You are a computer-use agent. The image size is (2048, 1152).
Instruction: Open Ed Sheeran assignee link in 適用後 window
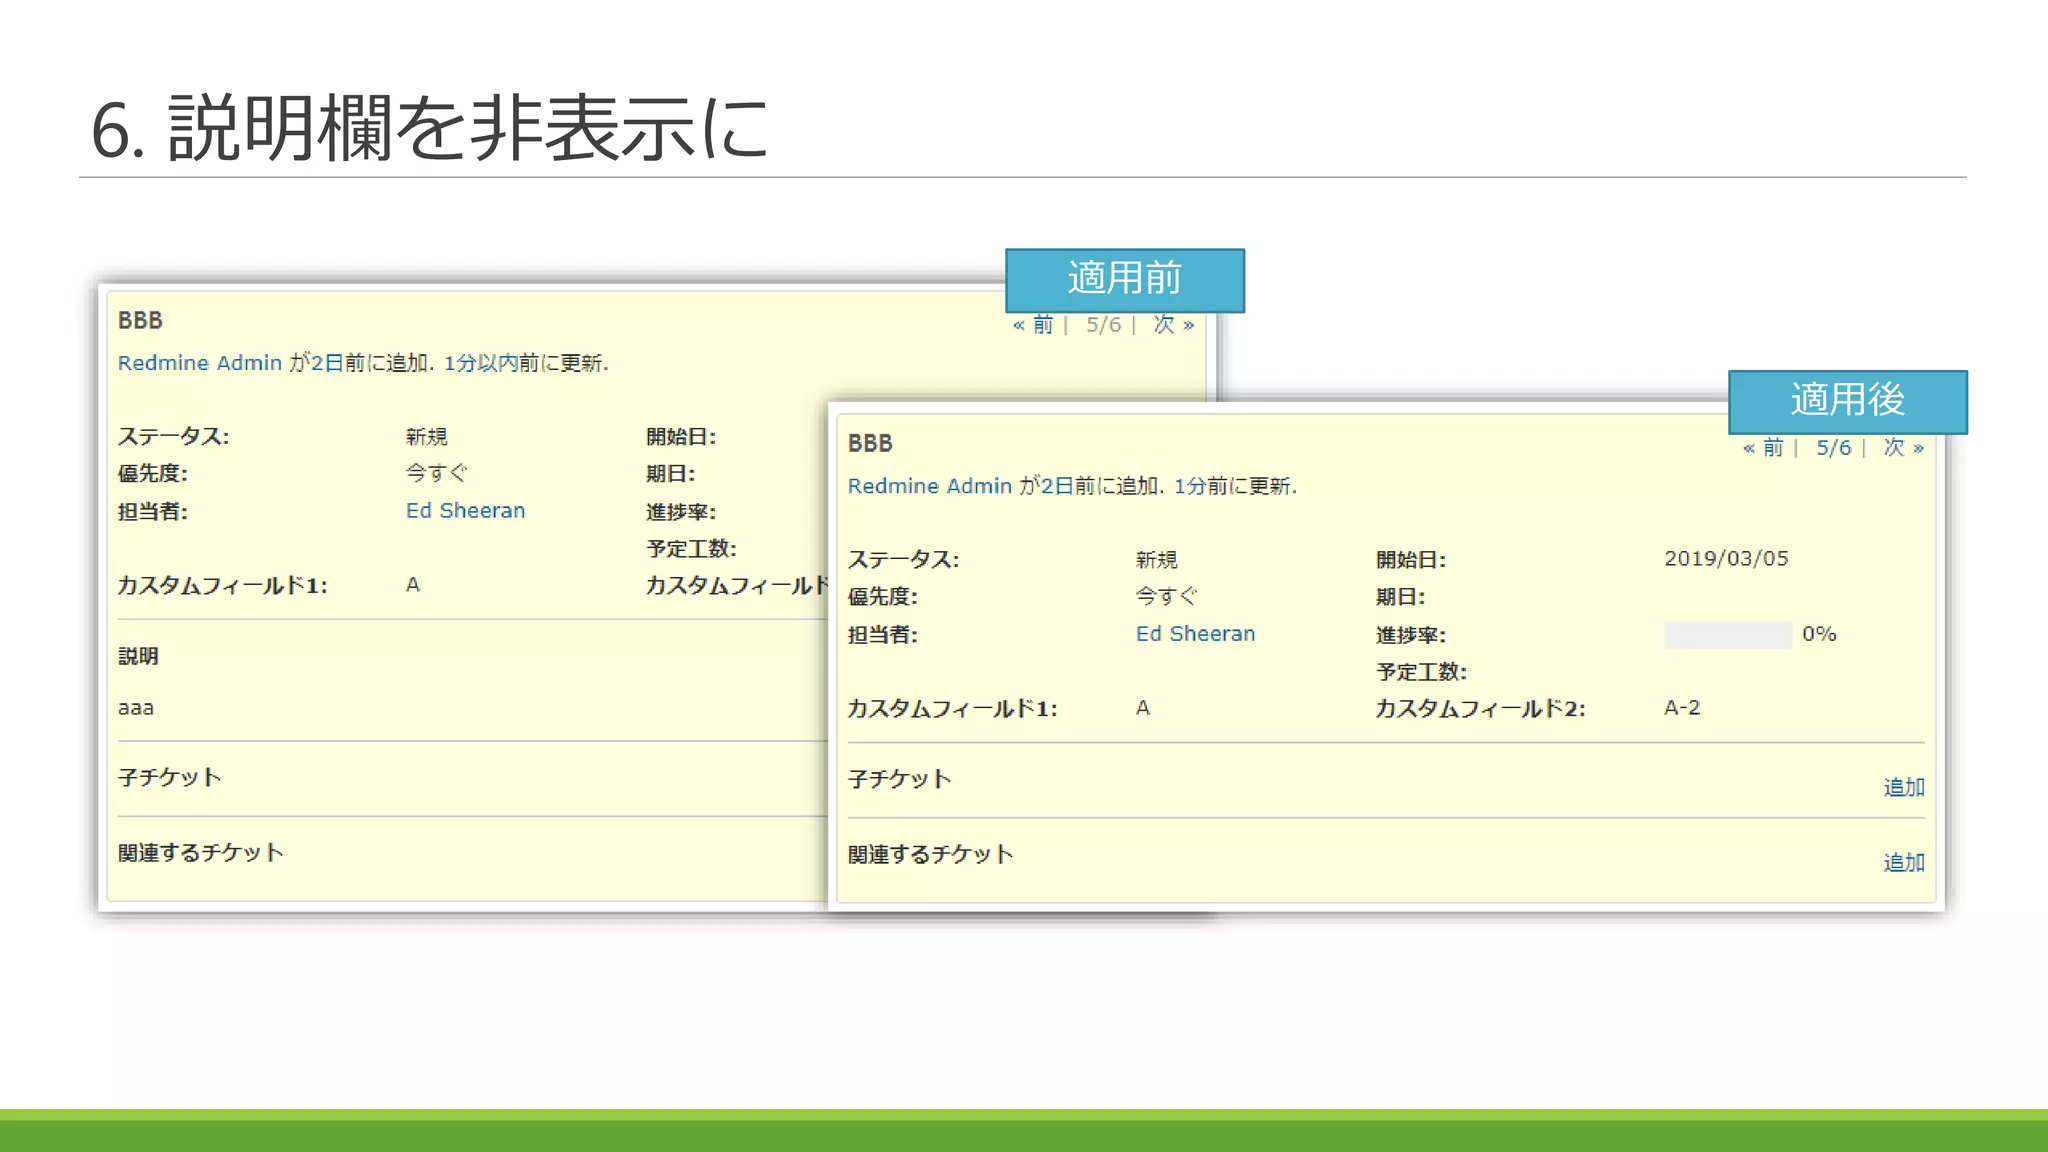(x=1195, y=634)
